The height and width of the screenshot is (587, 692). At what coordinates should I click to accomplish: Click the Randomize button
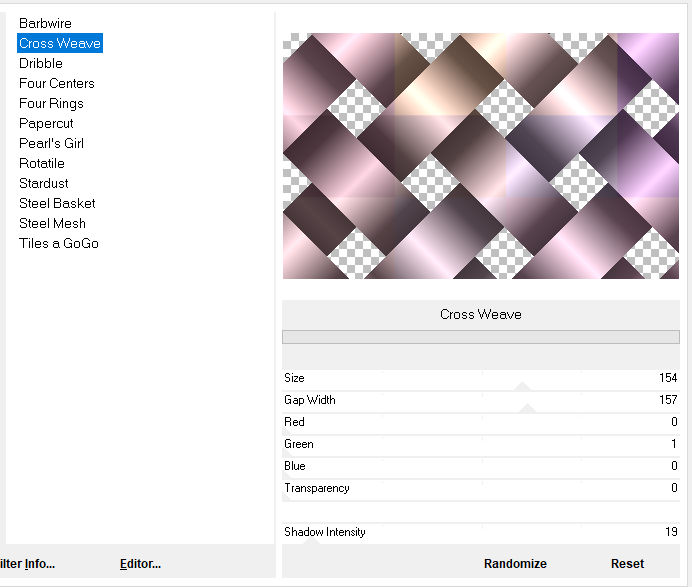(515, 563)
